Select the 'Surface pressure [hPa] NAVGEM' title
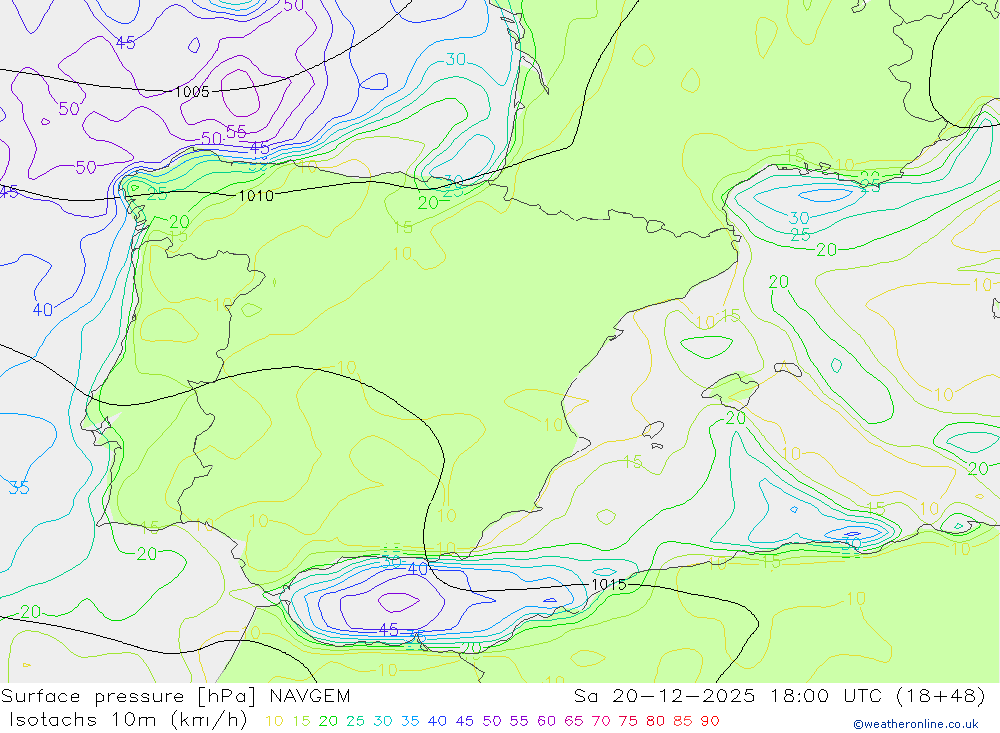The image size is (1000, 733). click(x=175, y=696)
